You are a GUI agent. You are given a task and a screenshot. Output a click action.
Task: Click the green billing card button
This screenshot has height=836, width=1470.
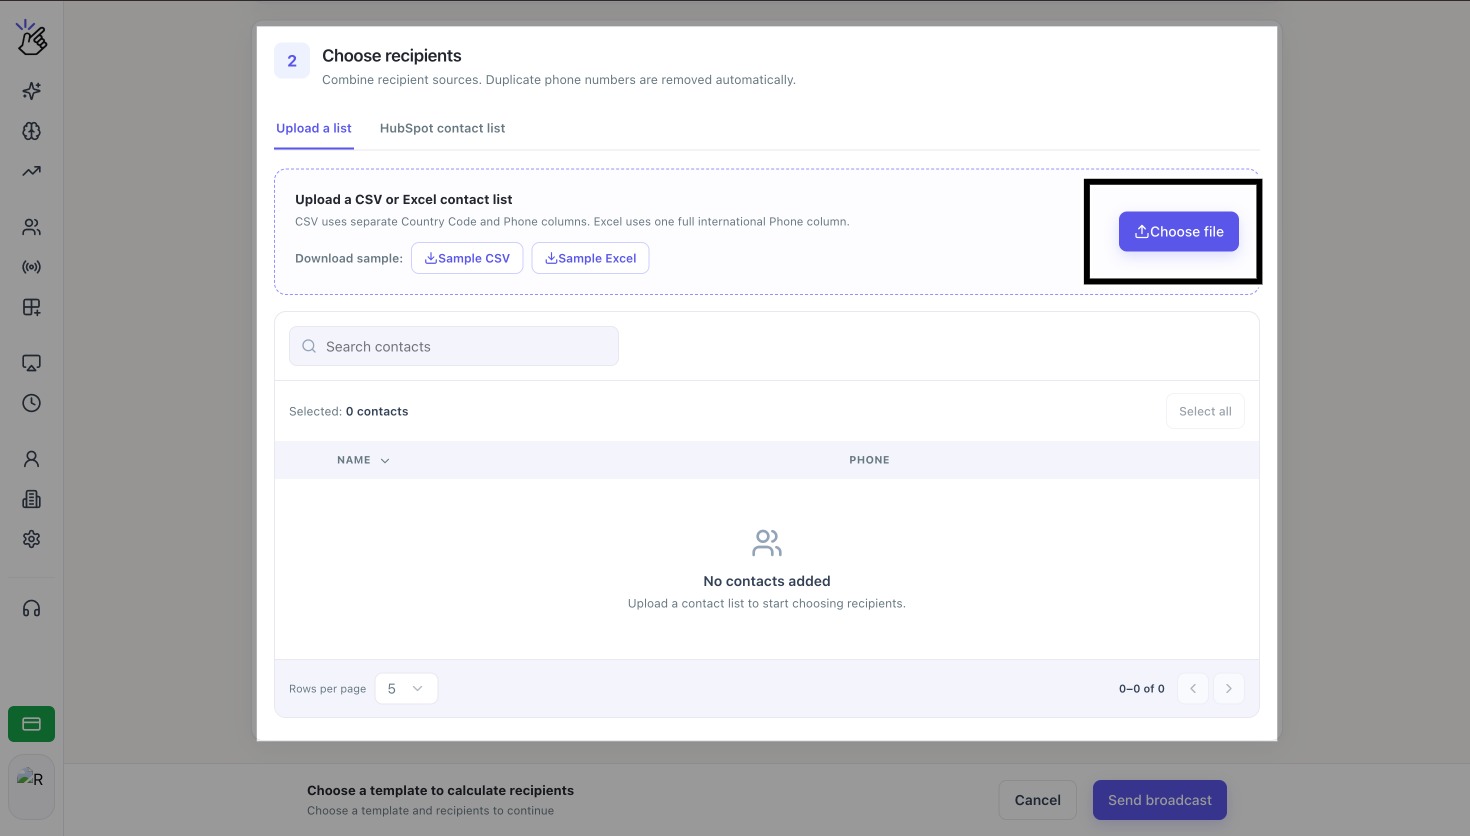(32, 724)
